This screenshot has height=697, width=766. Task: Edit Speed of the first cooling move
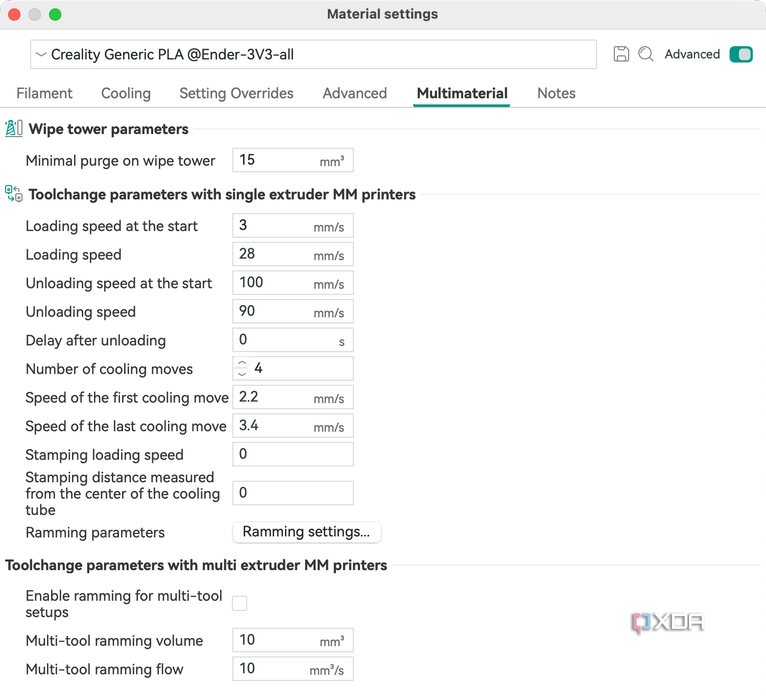293,397
